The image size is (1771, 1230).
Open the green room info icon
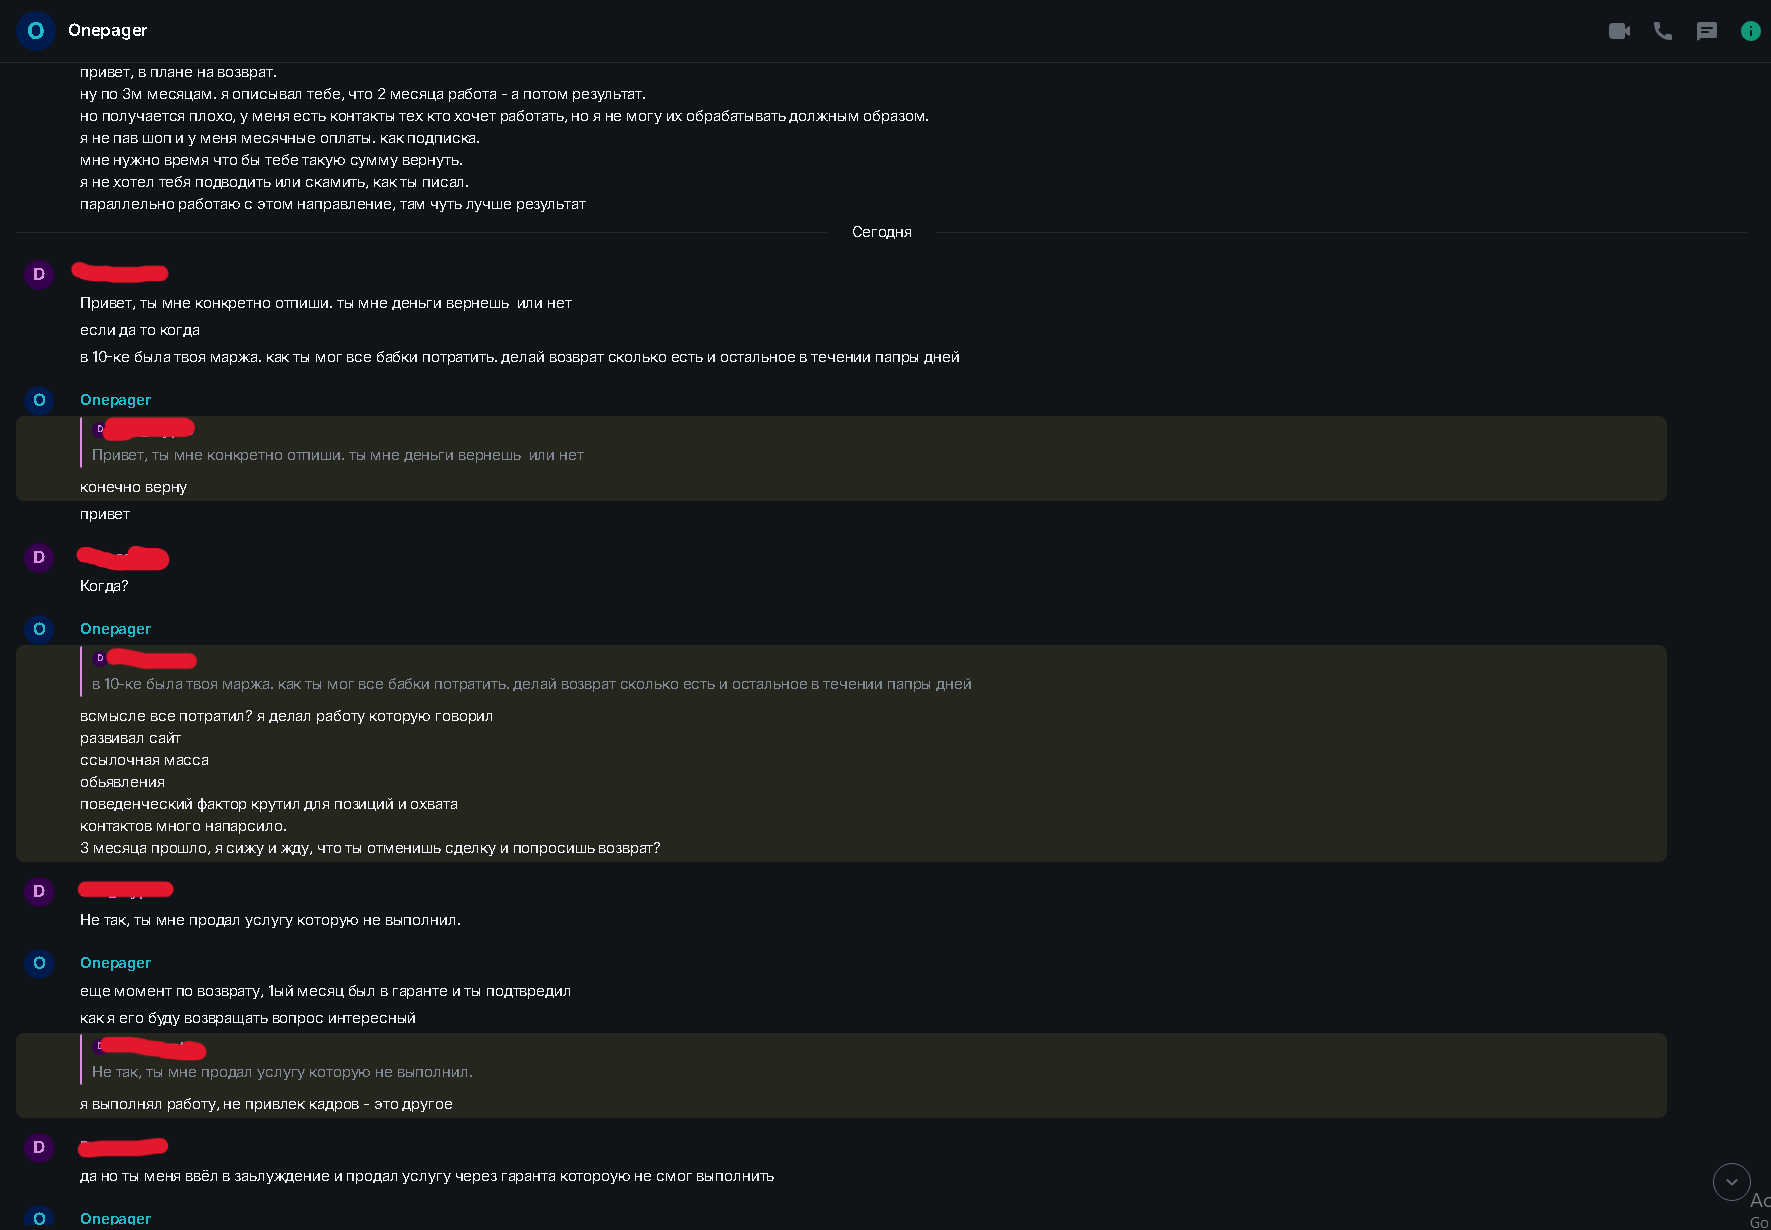tap(1750, 31)
